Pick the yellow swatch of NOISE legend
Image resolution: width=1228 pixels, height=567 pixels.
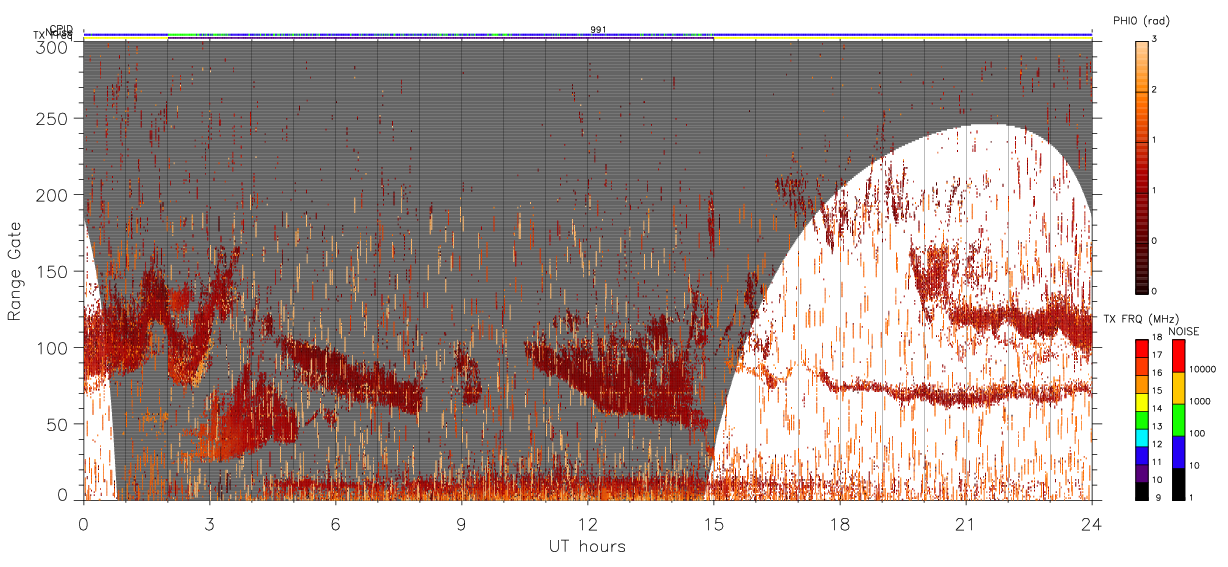(1177, 388)
